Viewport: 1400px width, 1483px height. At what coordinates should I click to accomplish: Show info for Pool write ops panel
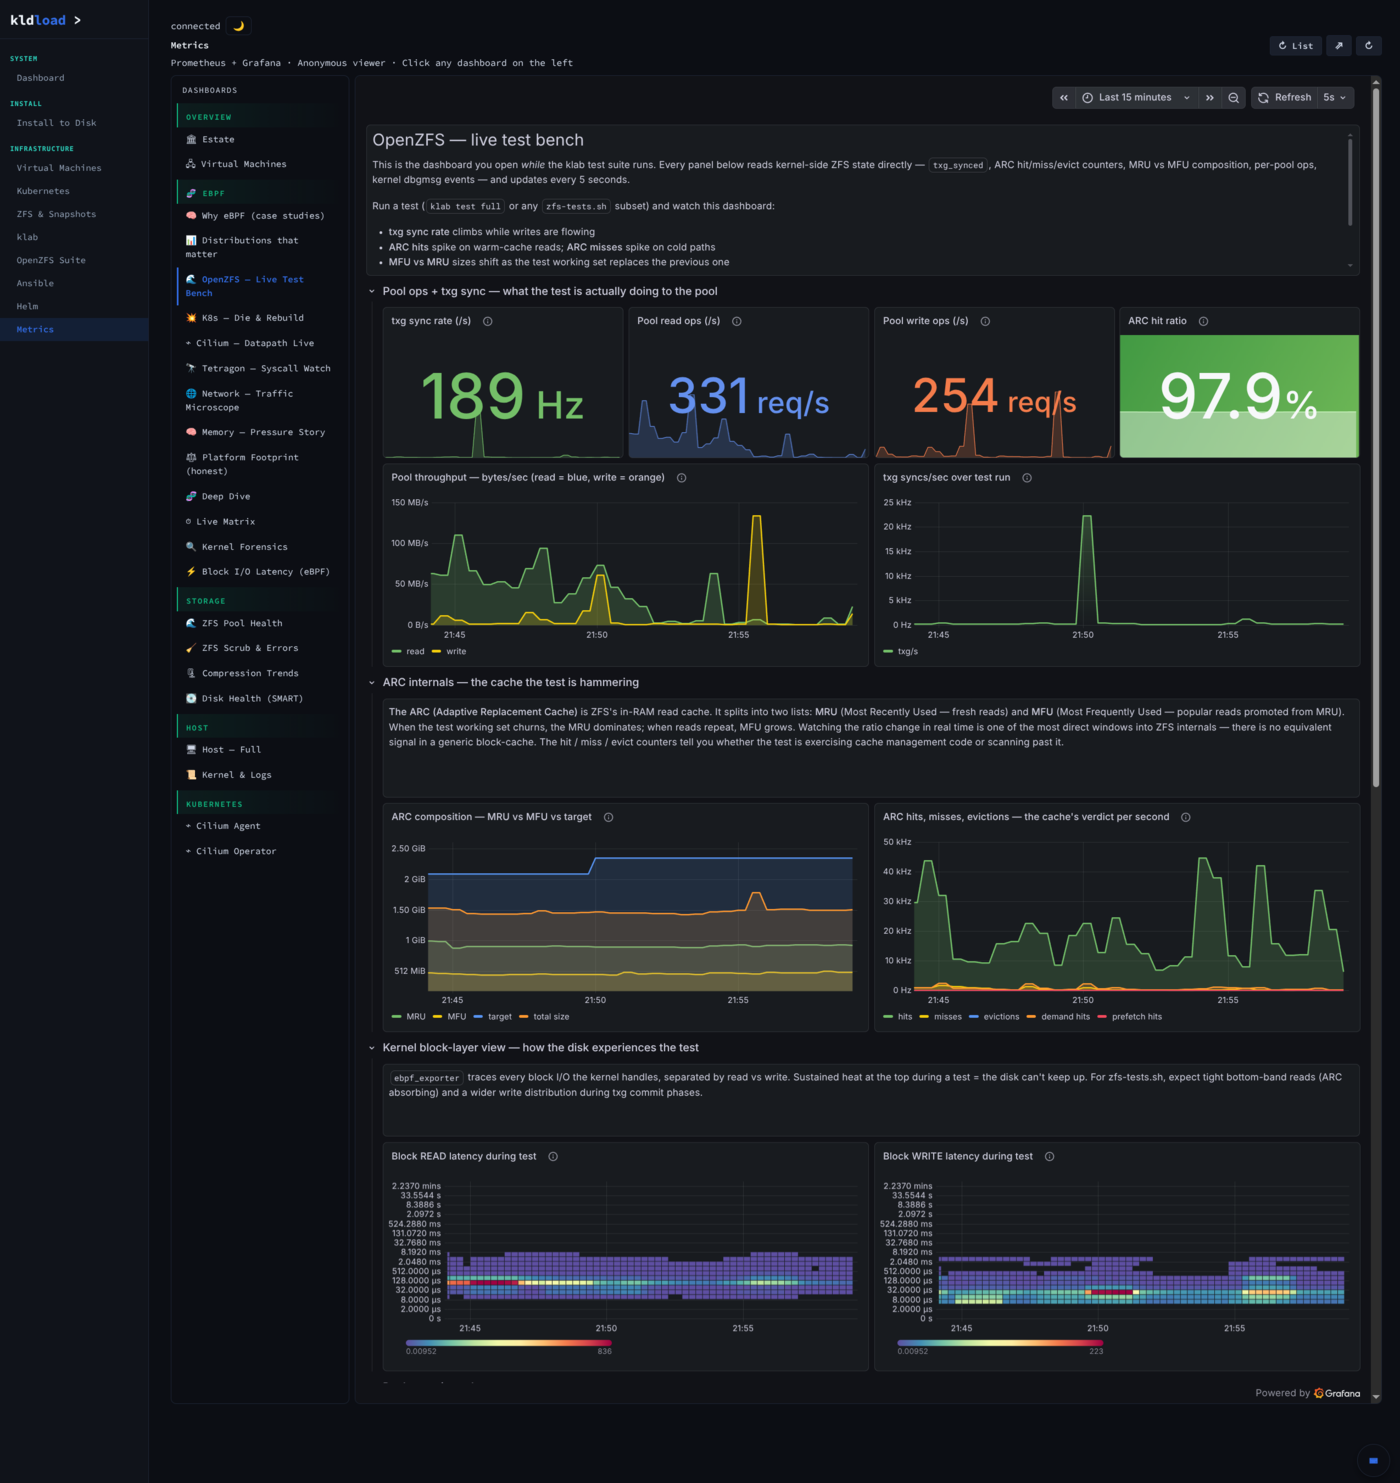(985, 321)
